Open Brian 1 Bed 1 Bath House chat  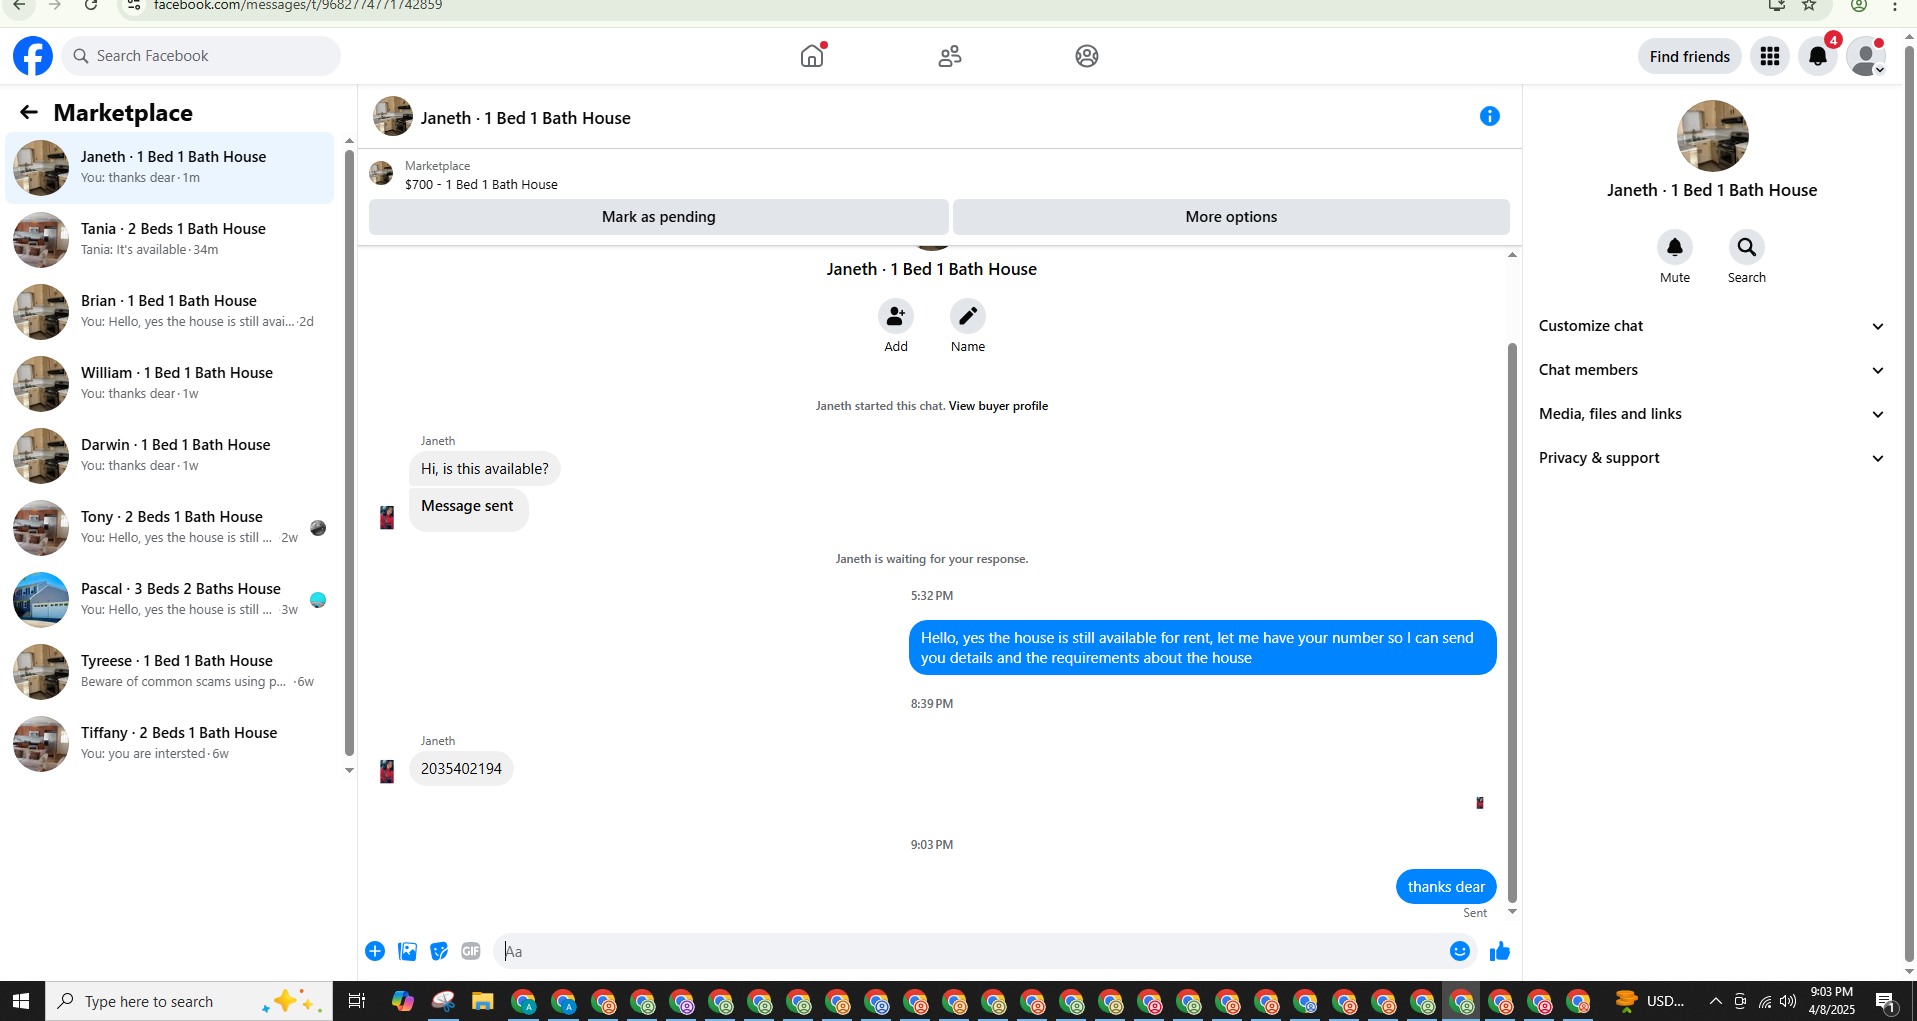170,312
